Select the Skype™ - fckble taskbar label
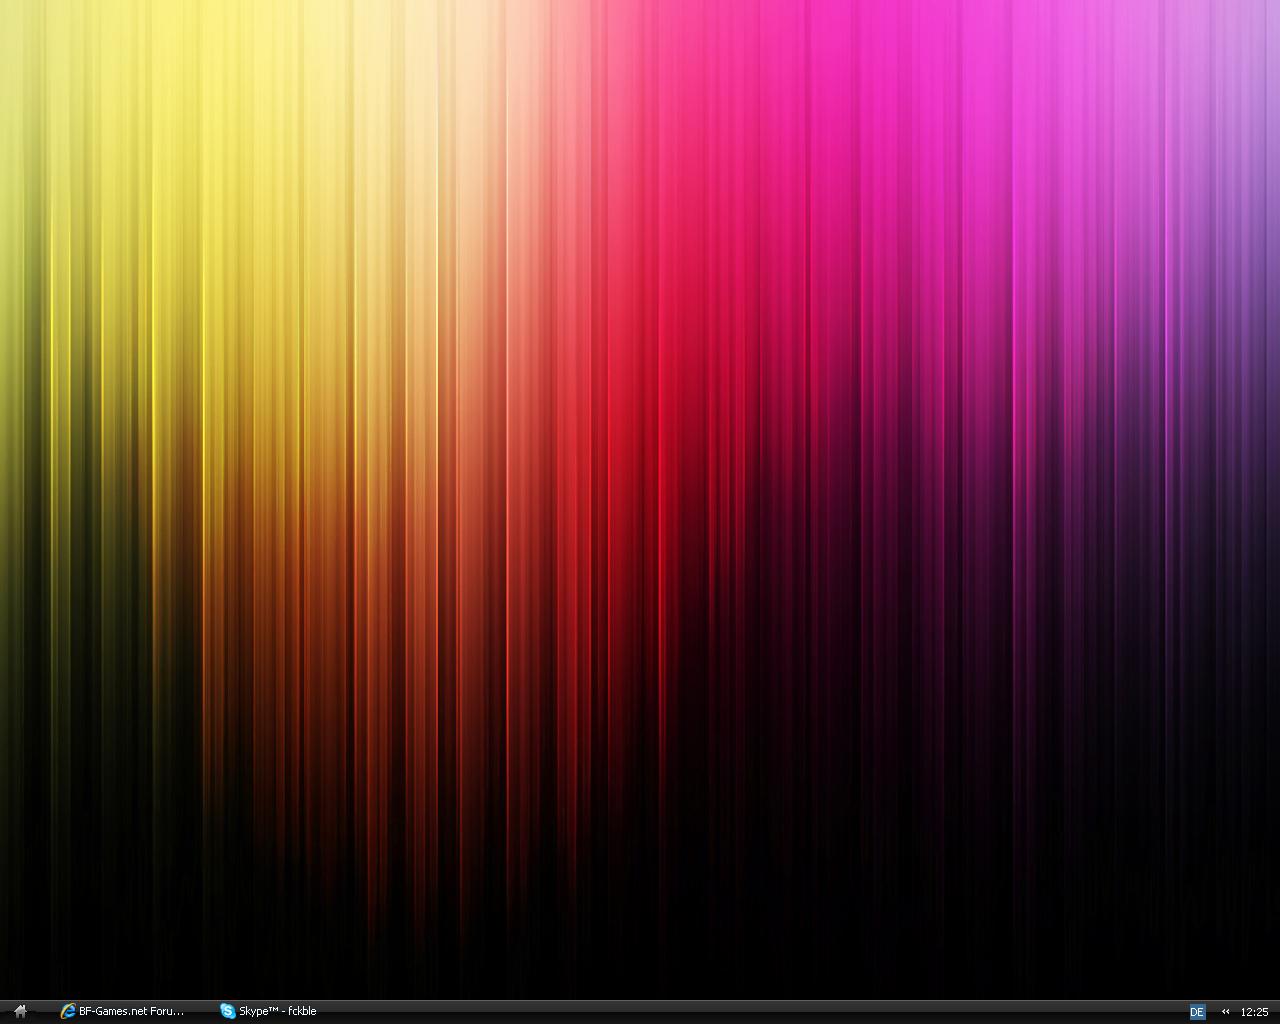This screenshot has height=1024, width=1280. coord(278,1011)
